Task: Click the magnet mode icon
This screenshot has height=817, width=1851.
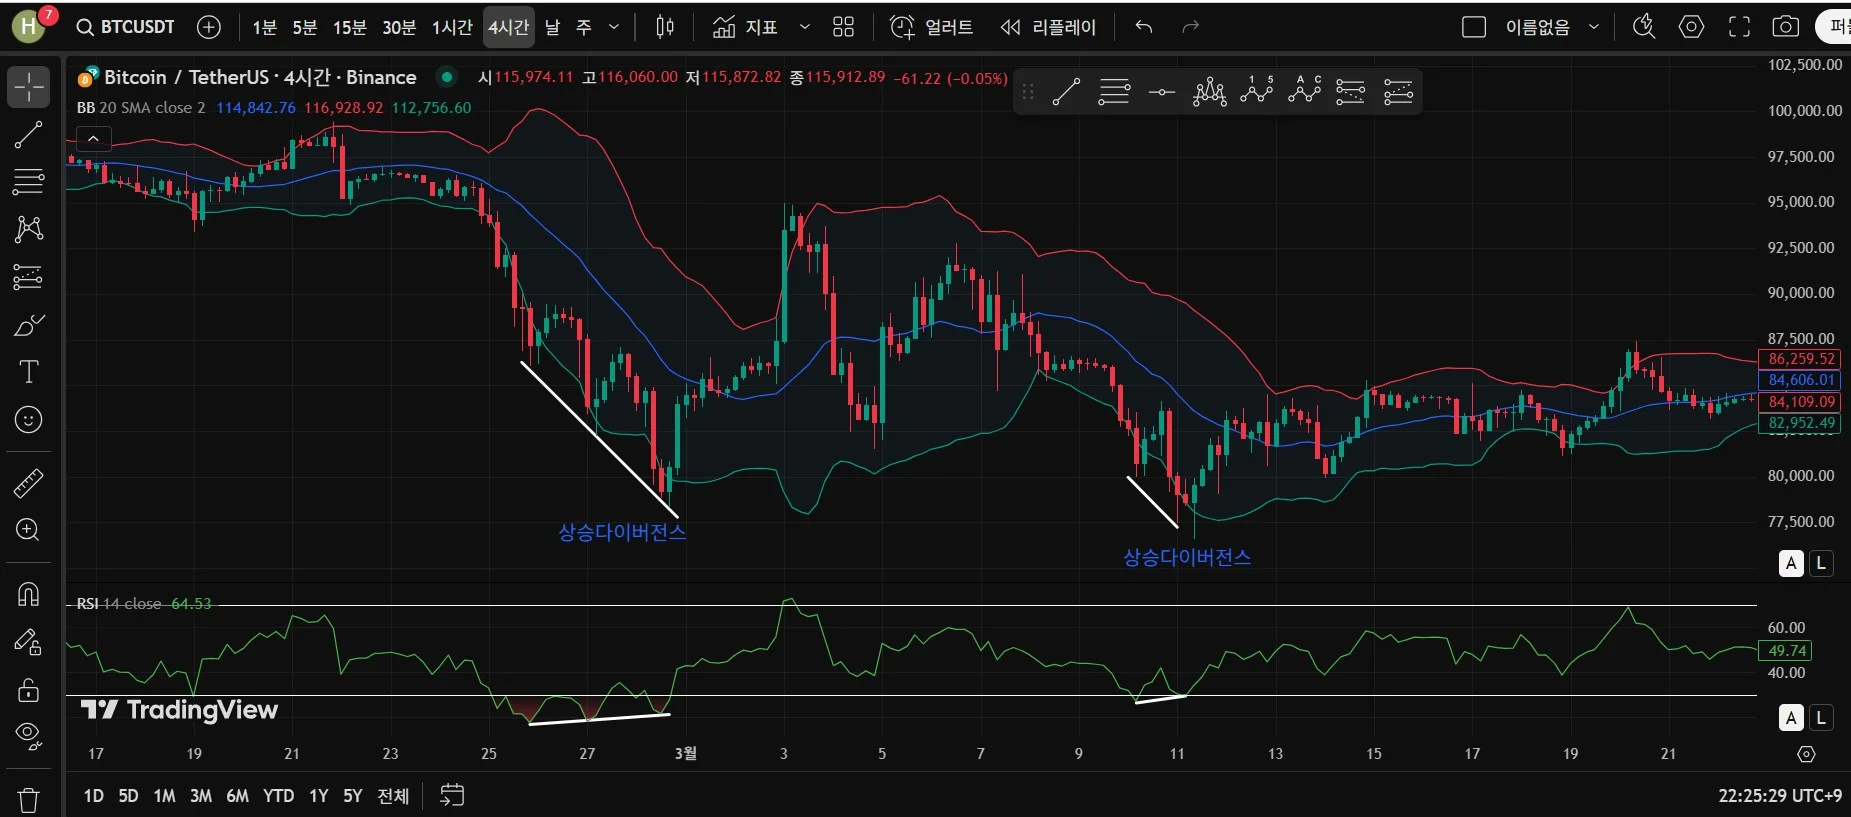Action: [28, 595]
